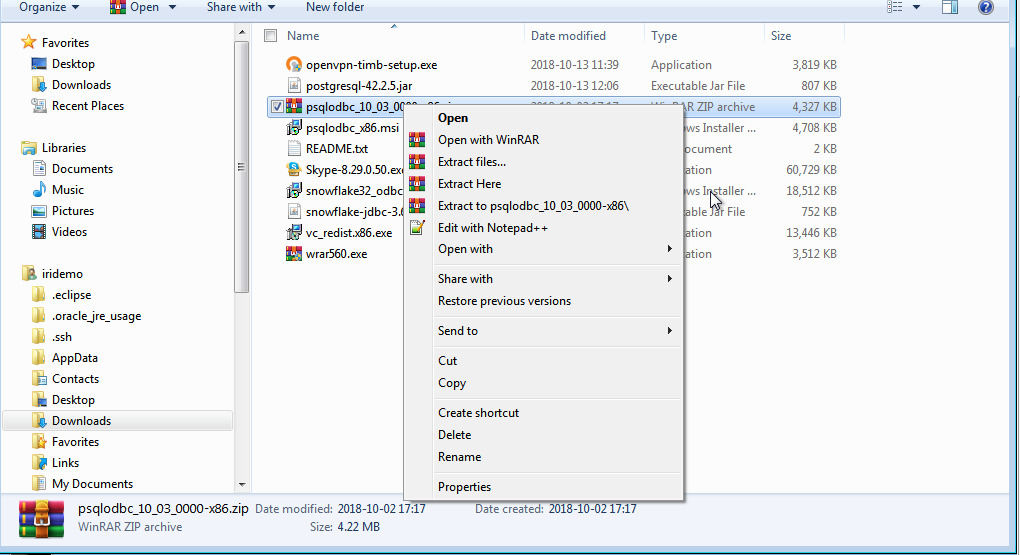Click the README.txt document icon
Viewport: 1020px width, 555px height.
coord(294,148)
